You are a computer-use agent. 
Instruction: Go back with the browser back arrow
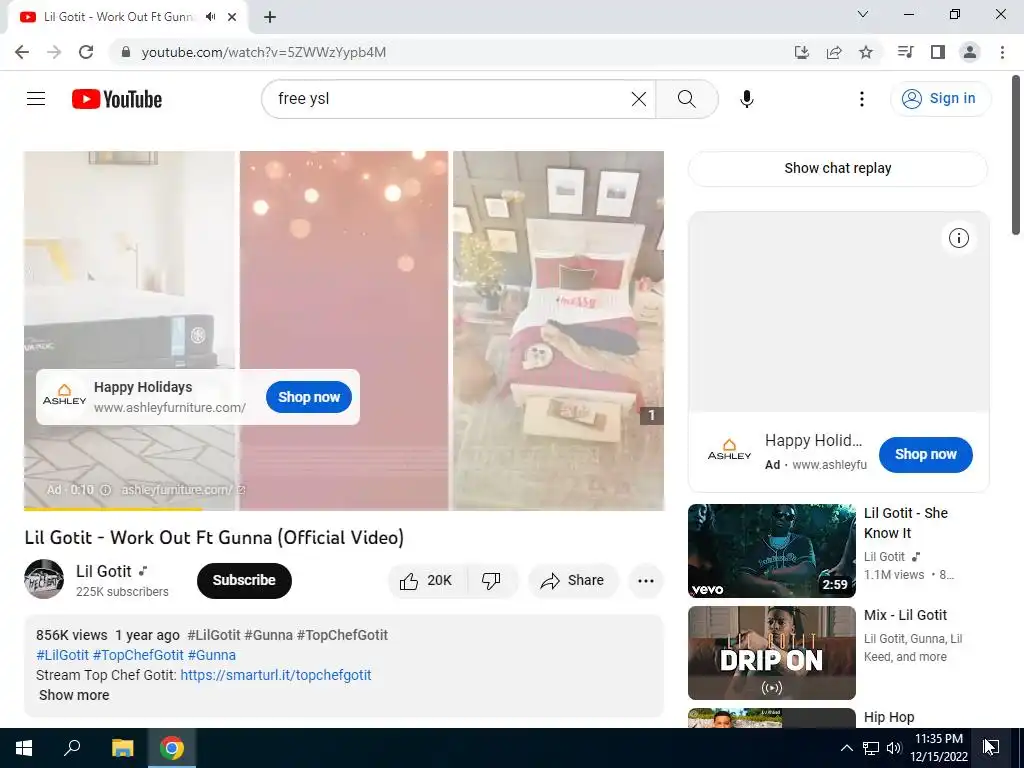(x=22, y=52)
